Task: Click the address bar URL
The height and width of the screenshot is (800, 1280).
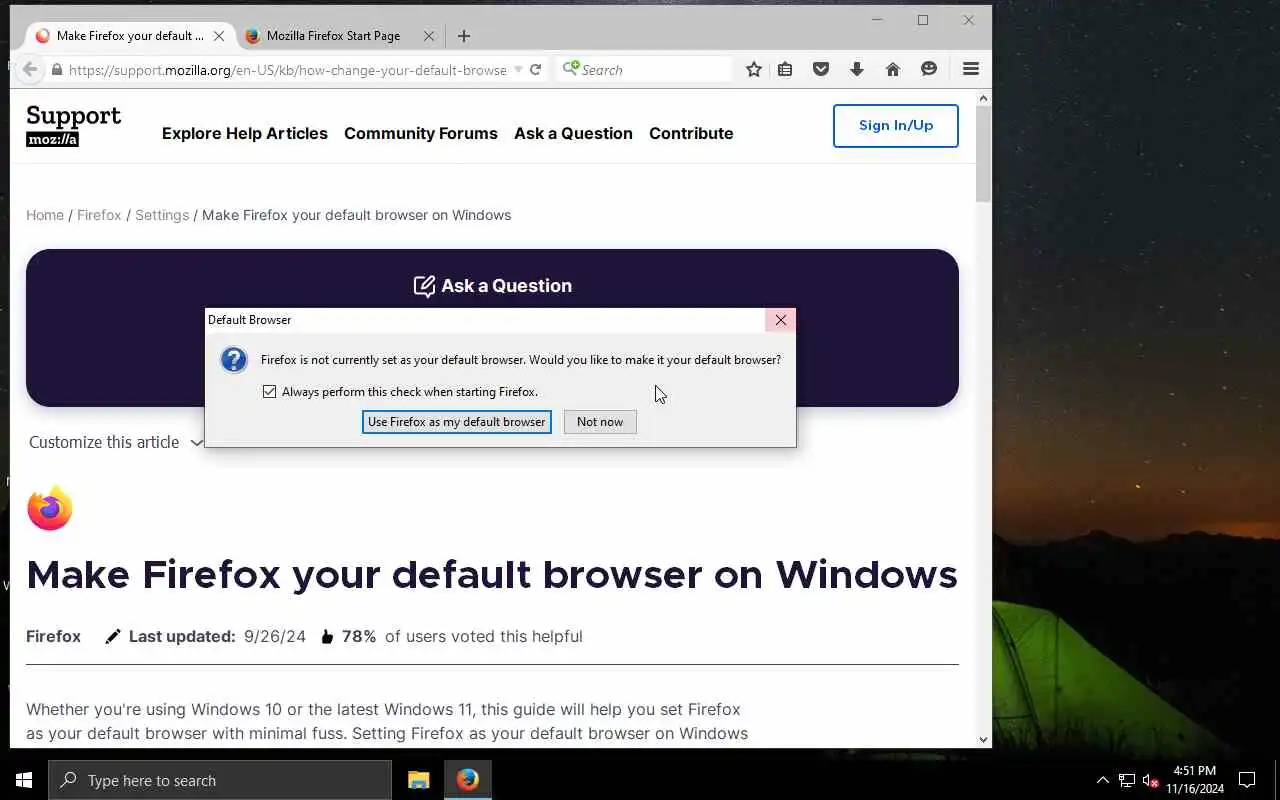Action: click(x=288, y=70)
